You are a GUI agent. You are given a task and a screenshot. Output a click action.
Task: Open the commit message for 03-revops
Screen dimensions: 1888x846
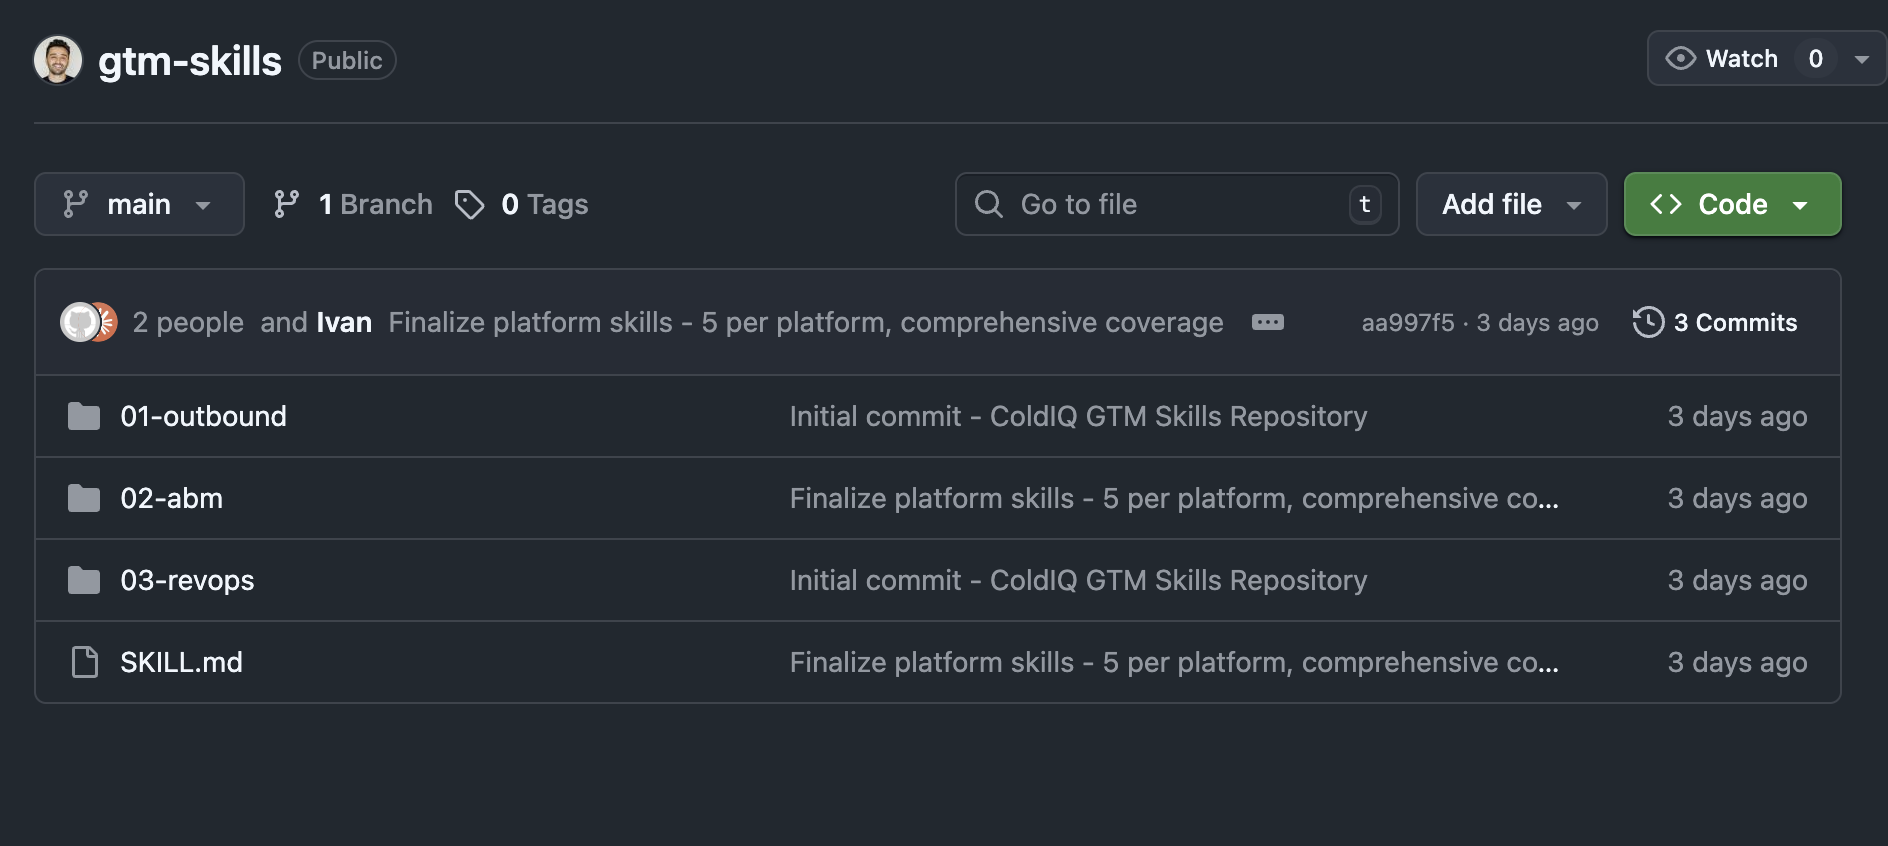pos(1078,580)
